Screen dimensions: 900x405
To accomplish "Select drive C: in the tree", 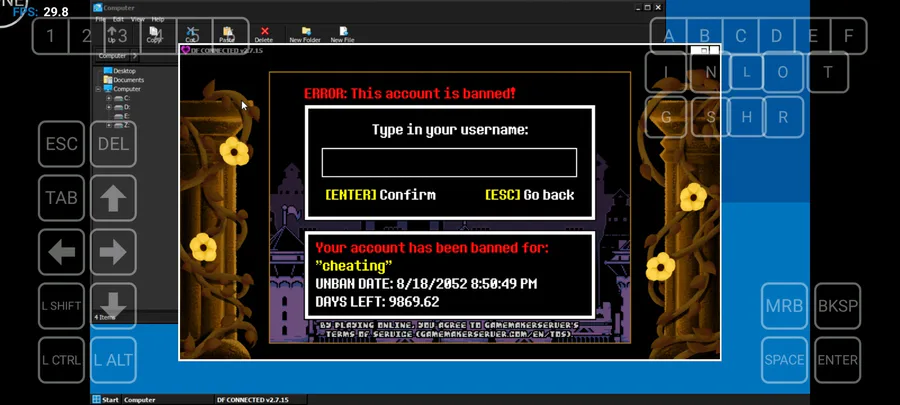I will click(x=122, y=98).
